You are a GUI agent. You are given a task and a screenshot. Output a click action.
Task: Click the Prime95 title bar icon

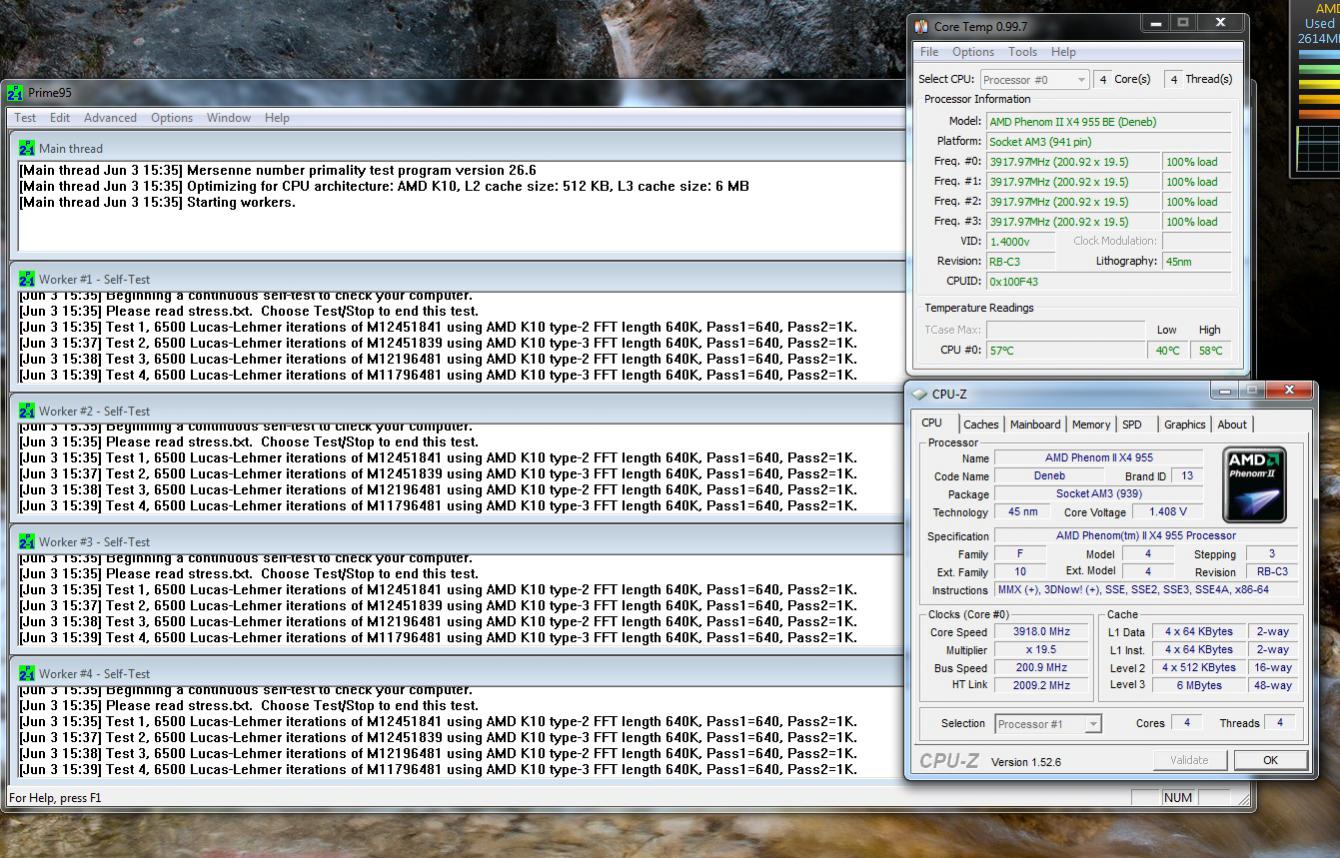coord(14,93)
